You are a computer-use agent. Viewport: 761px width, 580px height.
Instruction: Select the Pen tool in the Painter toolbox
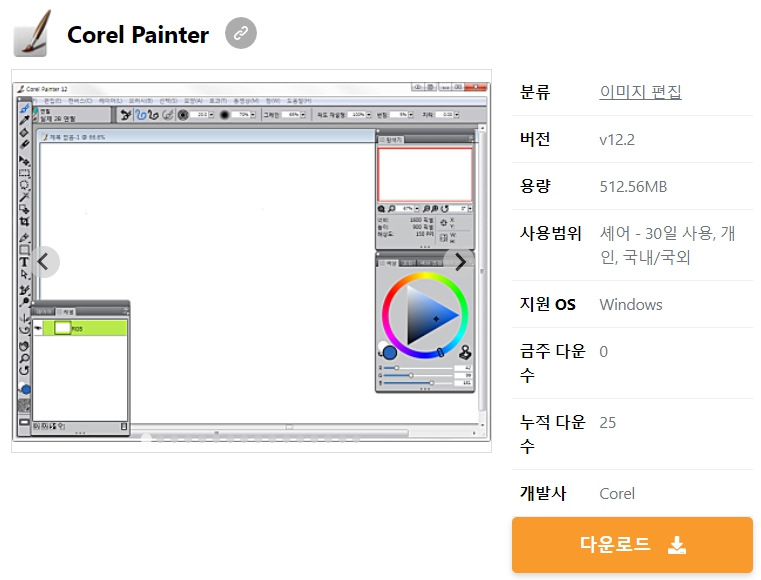(x=24, y=238)
